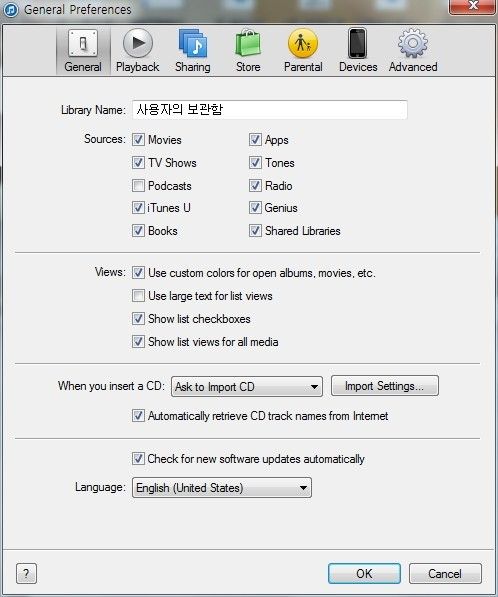498x597 pixels.
Task: Open the Playback preferences tab
Action: [137, 50]
